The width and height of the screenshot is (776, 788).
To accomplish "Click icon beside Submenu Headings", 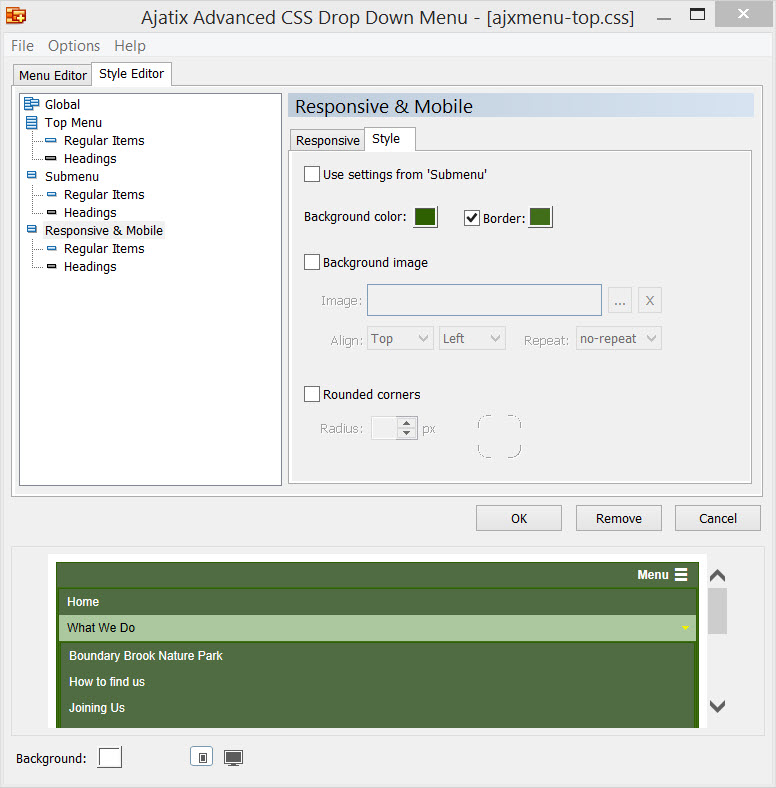I will coord(51,212).
